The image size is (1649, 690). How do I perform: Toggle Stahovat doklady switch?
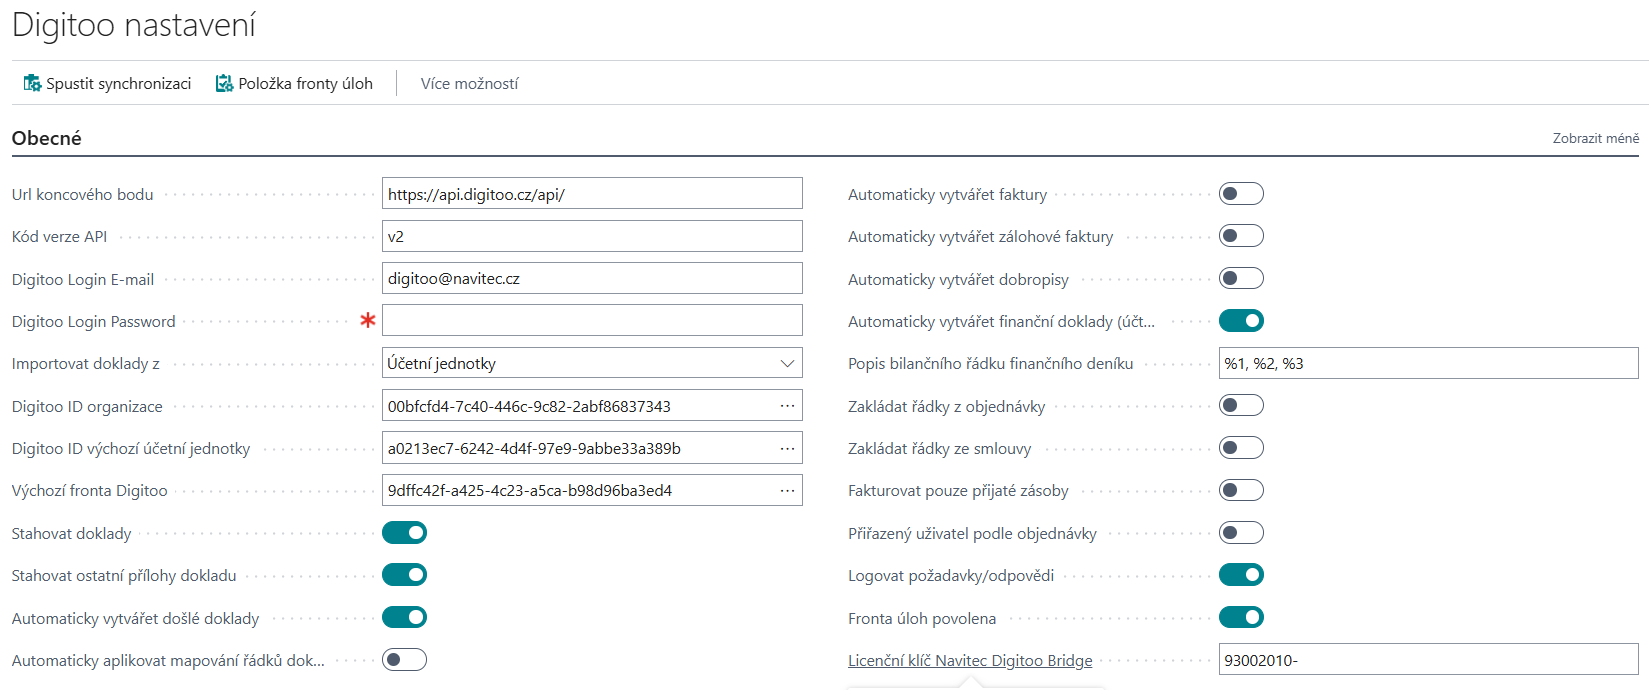[404, 533]
